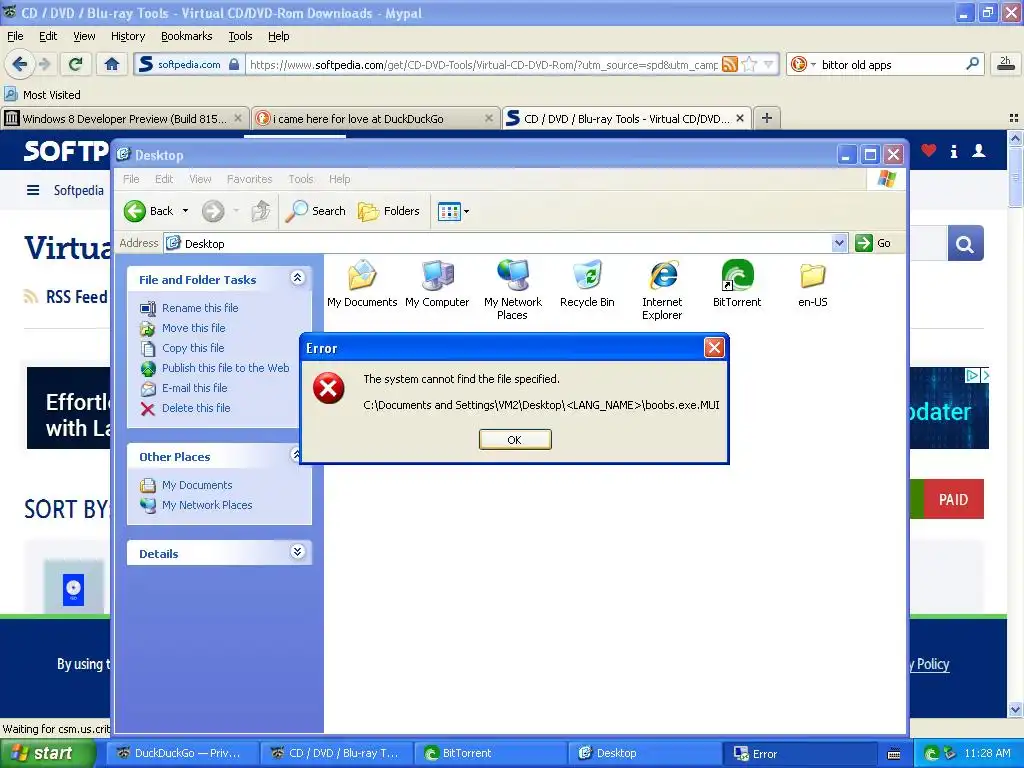Screen dimensions: 1024x768
Task: Click Softpedia's user account icon
Action: (979, 151)
